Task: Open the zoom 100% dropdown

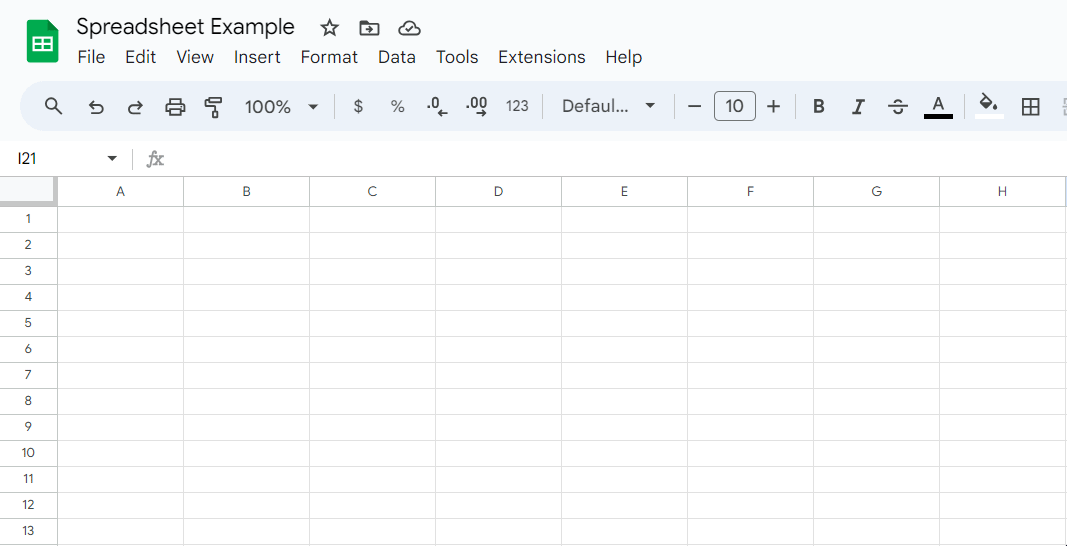Action: point(282,107)
